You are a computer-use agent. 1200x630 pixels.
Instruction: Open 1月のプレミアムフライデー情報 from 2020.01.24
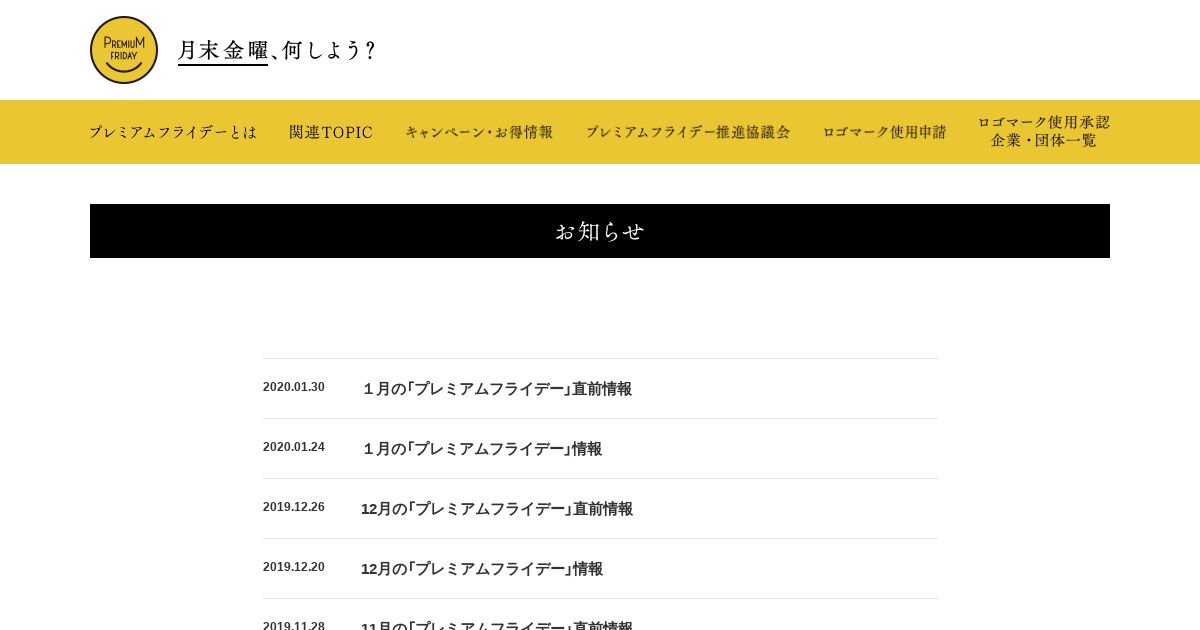pyautogui.click(x=482, y=449)
